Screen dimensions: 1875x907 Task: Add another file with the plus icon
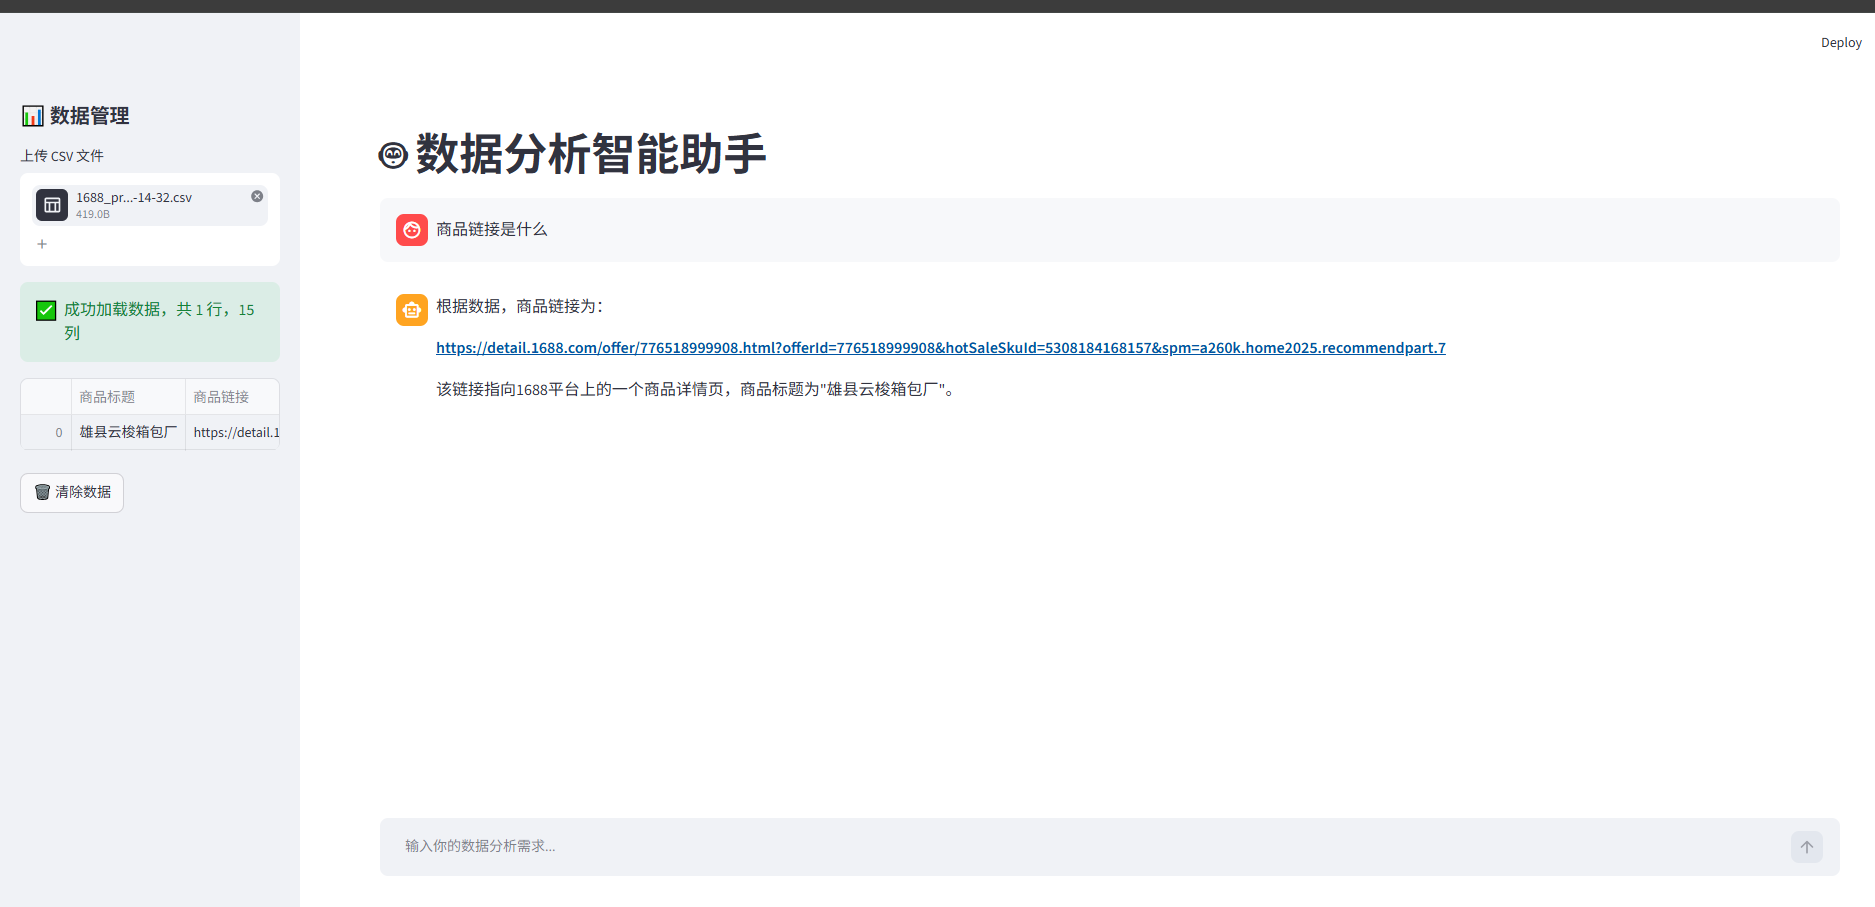point(42,244)
